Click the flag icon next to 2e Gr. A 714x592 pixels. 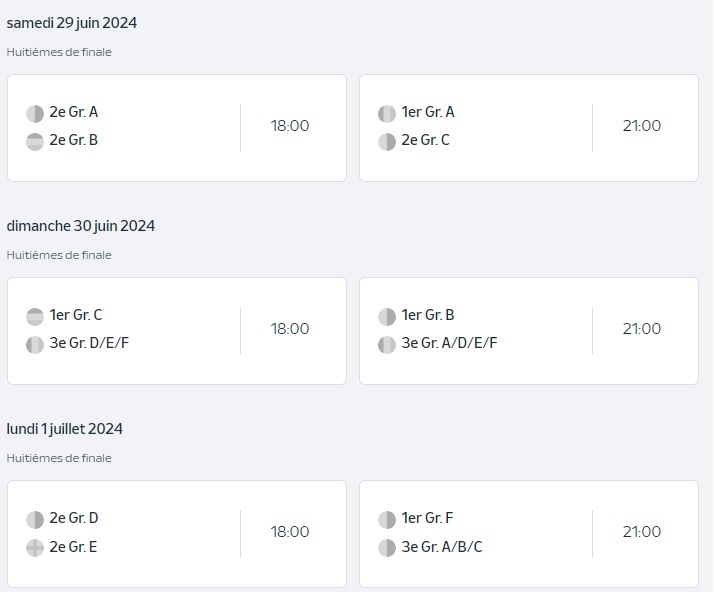pos(35,114)
